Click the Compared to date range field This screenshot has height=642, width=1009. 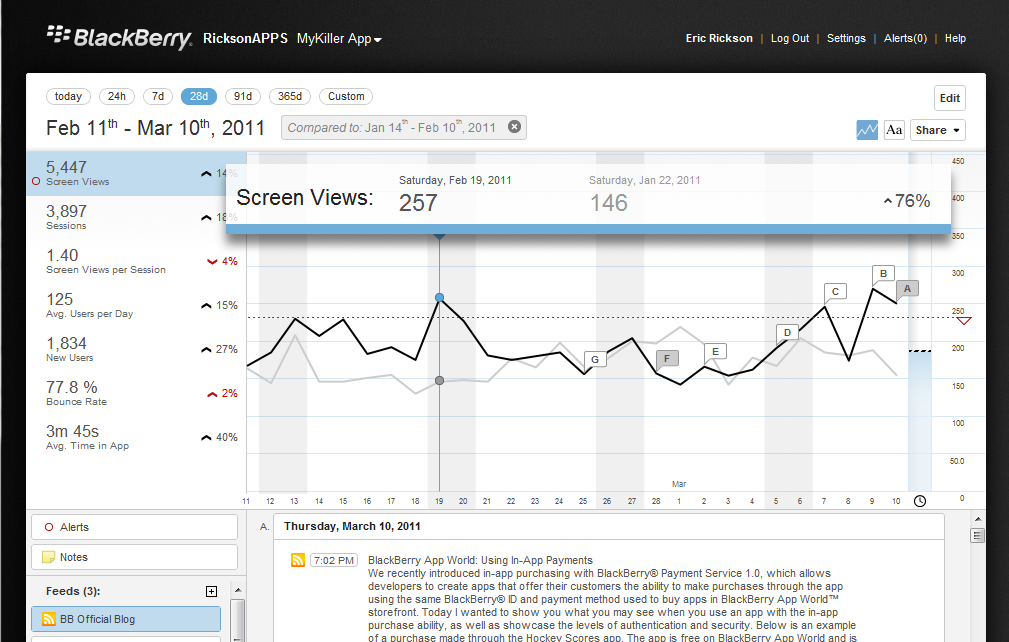(x=403, y=127)
